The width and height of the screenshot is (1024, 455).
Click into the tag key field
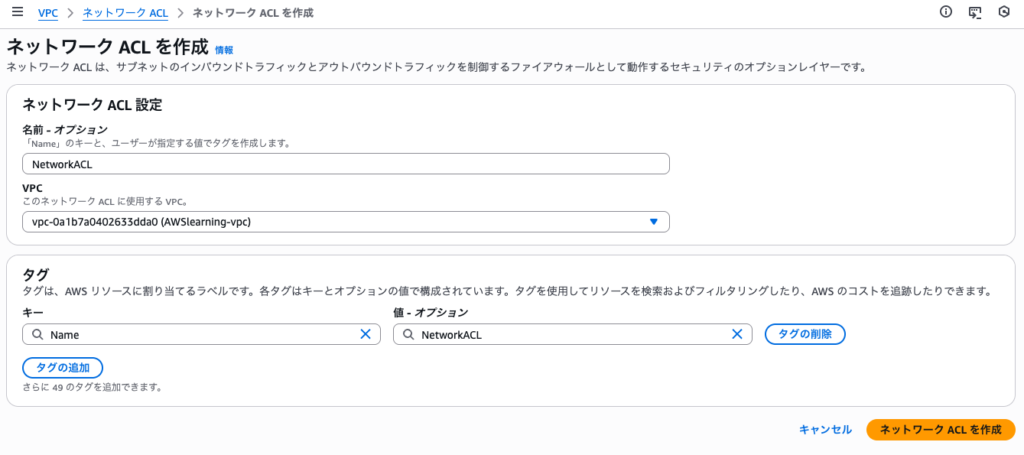pyautogui.click(x=200, y=335)
